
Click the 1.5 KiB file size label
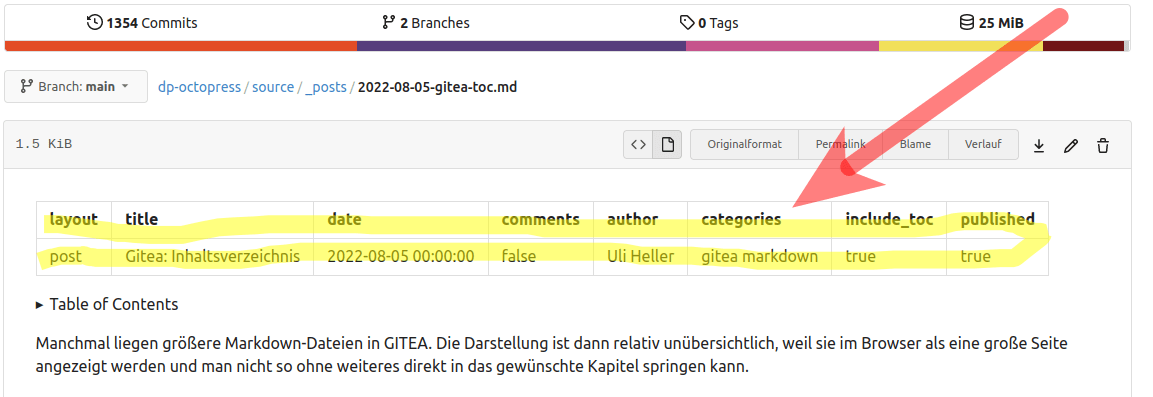(43, 145)
